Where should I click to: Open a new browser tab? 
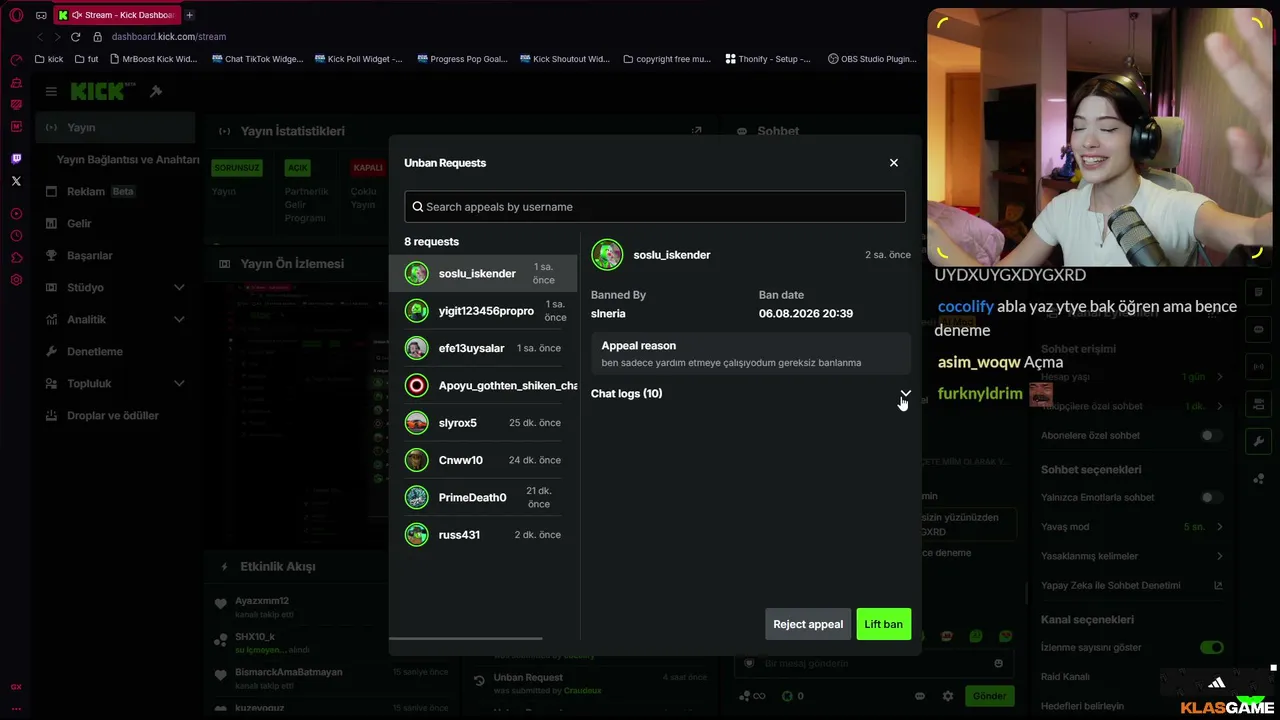coord(189,15)
